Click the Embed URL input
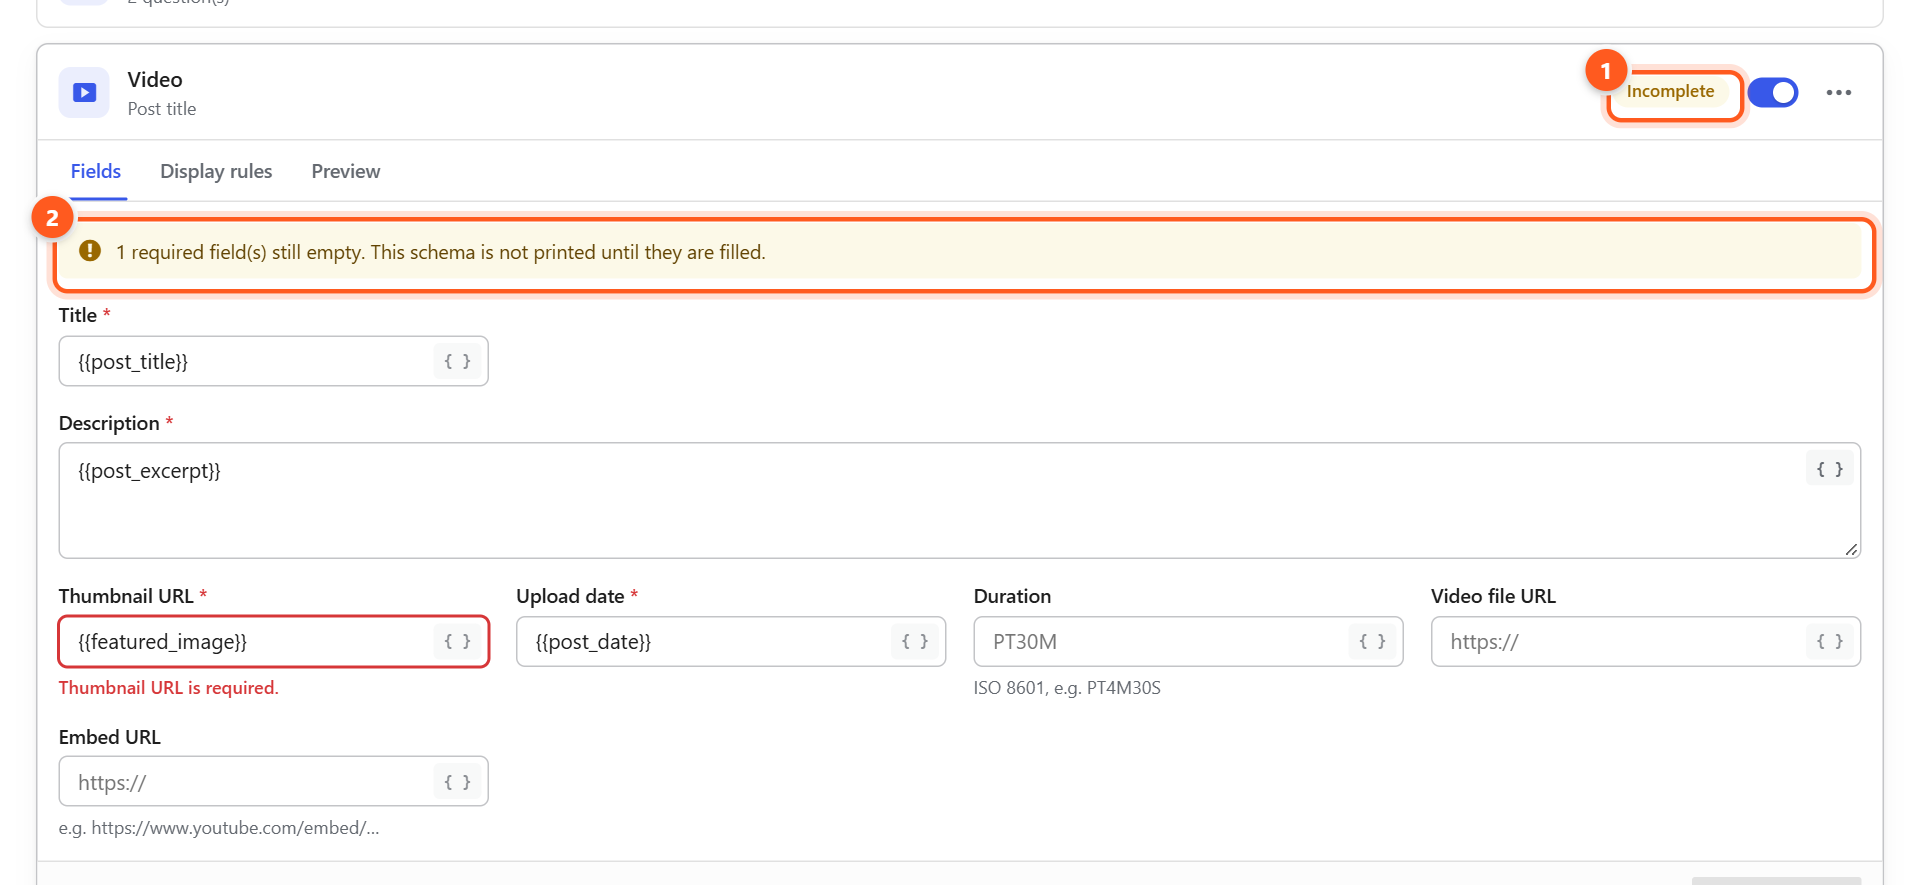The height and width of the screenshot is (885, 1920). click(x=273, y=781)
